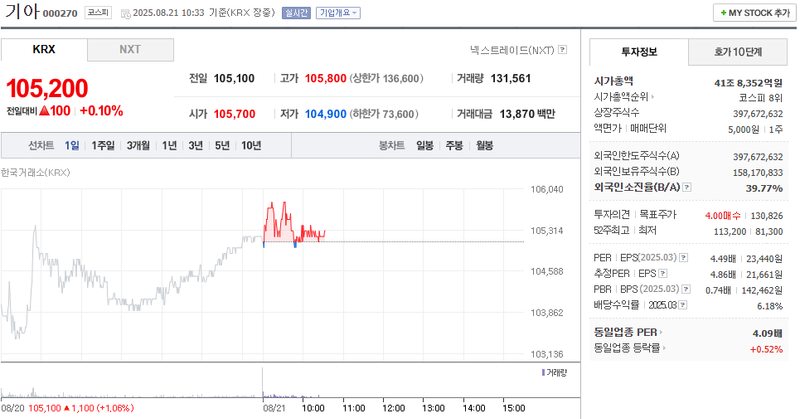Screen dimensions: 800x419
Task: Click the stock code 000270
Action: point(60,13)
